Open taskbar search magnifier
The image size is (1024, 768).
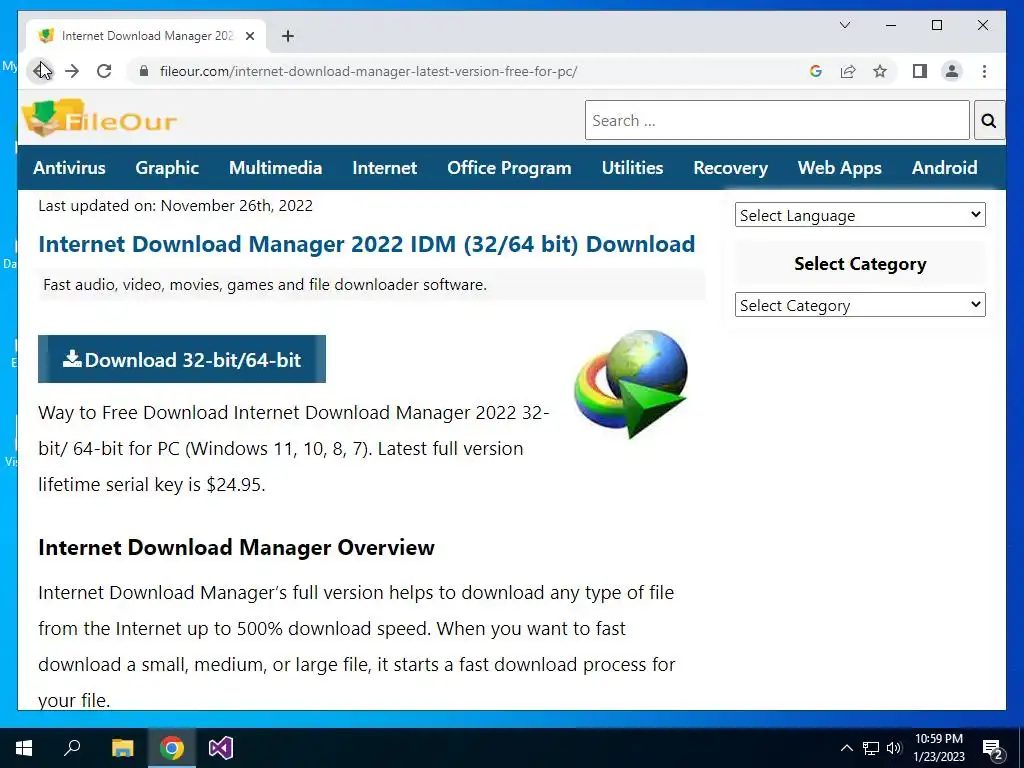(x=72, y=748)
